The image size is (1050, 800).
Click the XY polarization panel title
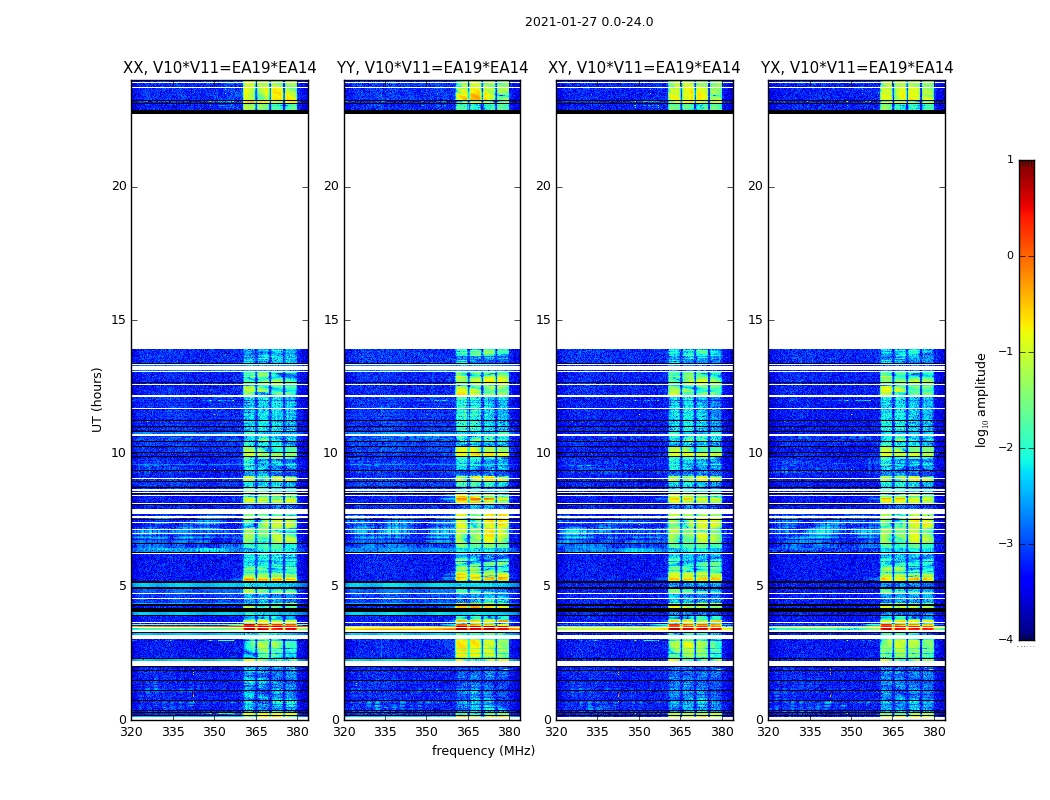point(644,68)
